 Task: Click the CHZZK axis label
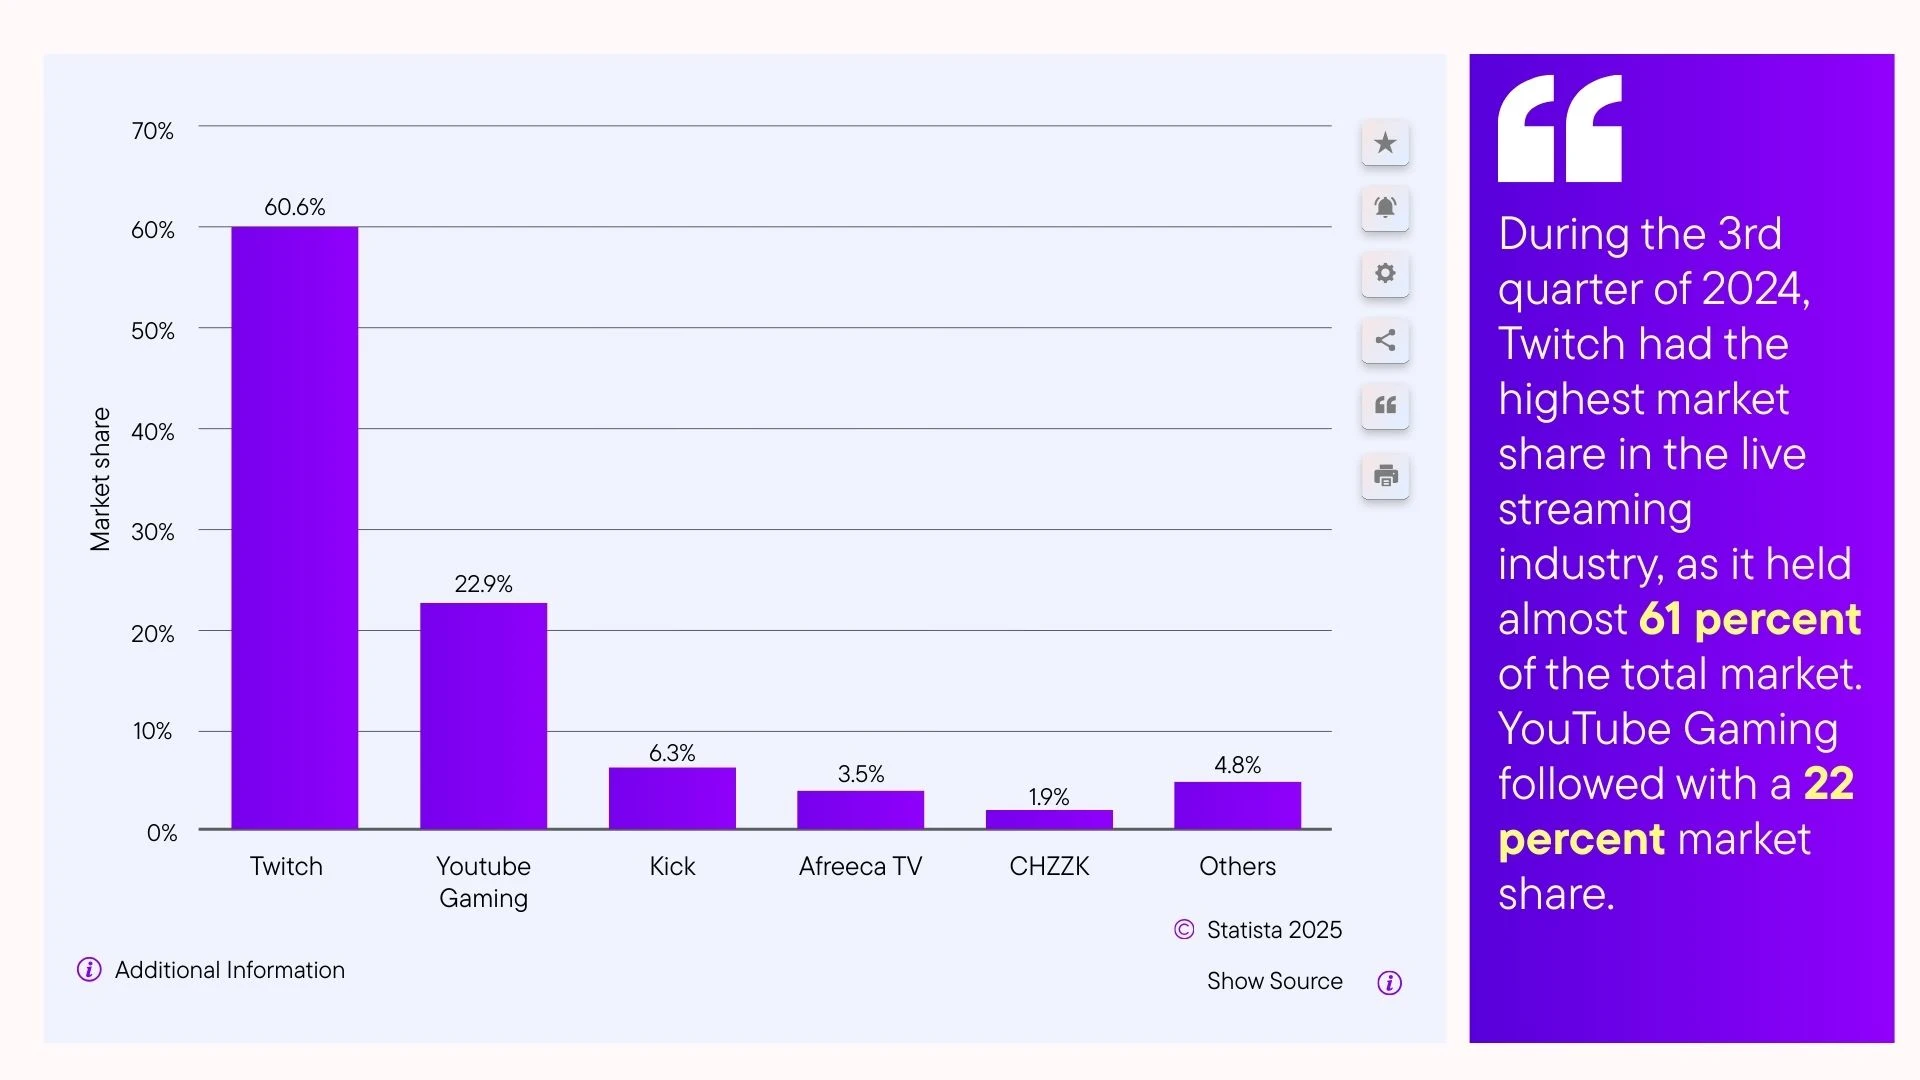coord(1049,866)
